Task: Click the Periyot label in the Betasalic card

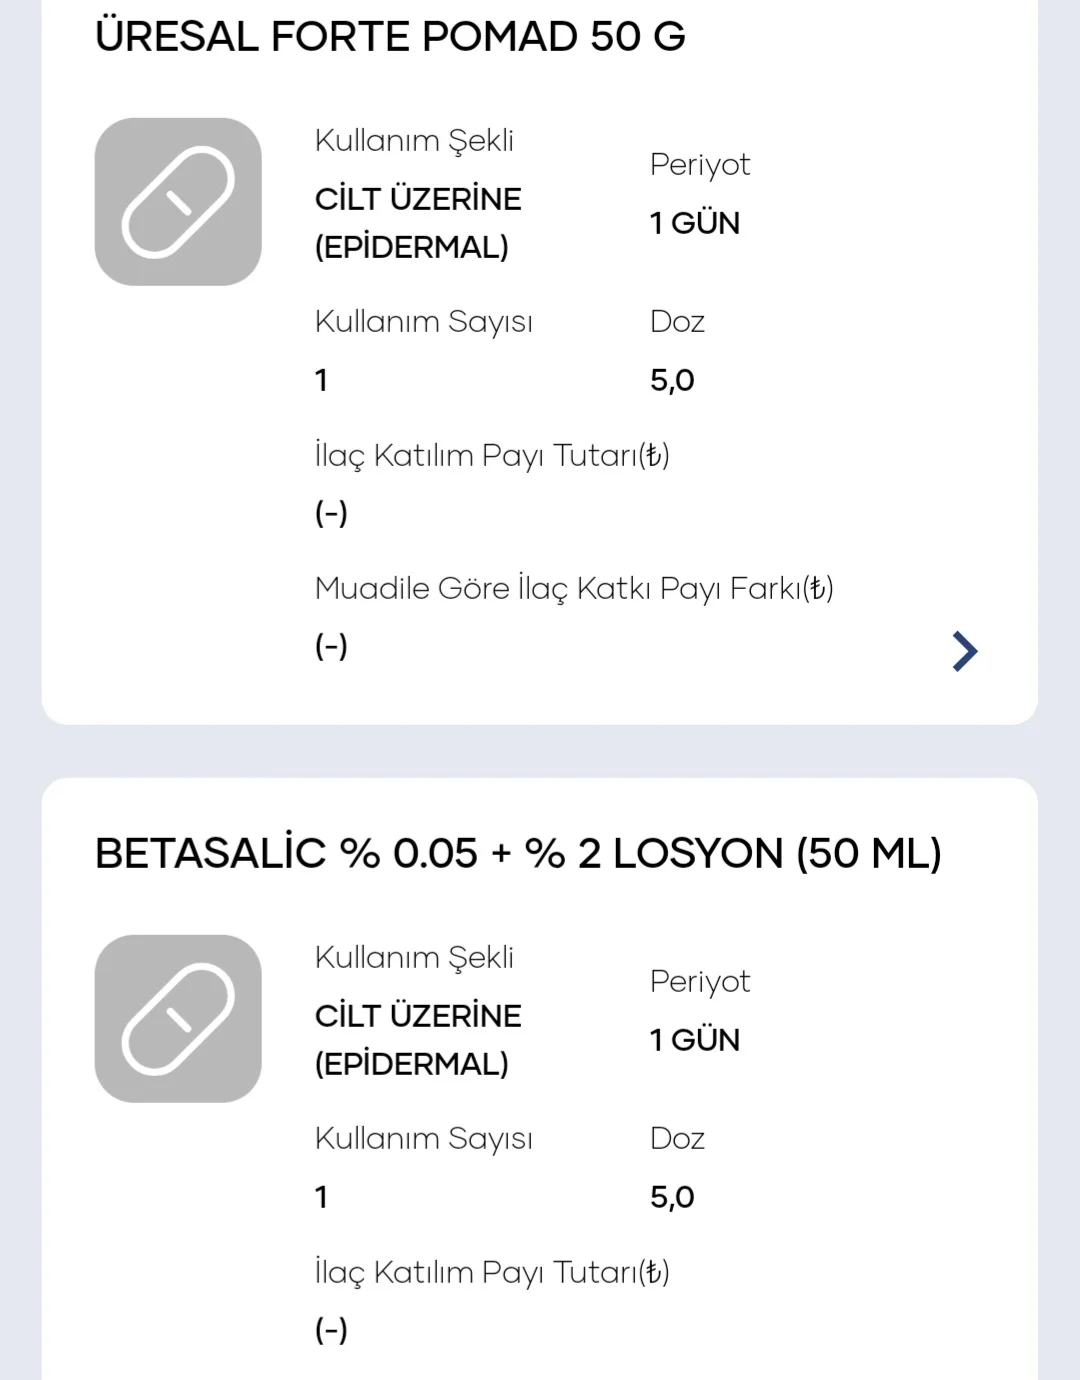Action: 700,982
